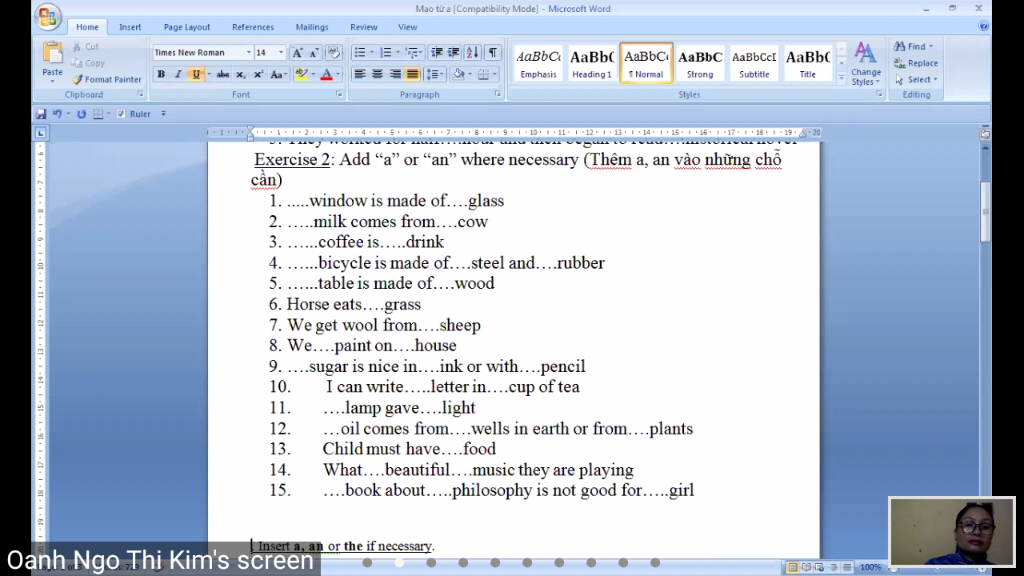Activate Format Painter
Image resolution: width=1024 pixels, height=576 pixels.
(106, 79)
